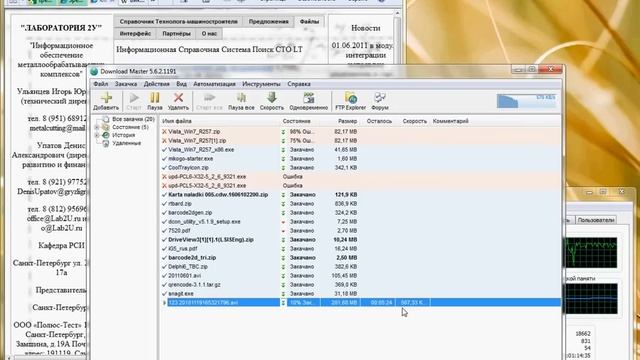This screenshot has width=640, height=360.
Task: Select Karta naladki 005.cdw zip download
Action: pos(360,194)
